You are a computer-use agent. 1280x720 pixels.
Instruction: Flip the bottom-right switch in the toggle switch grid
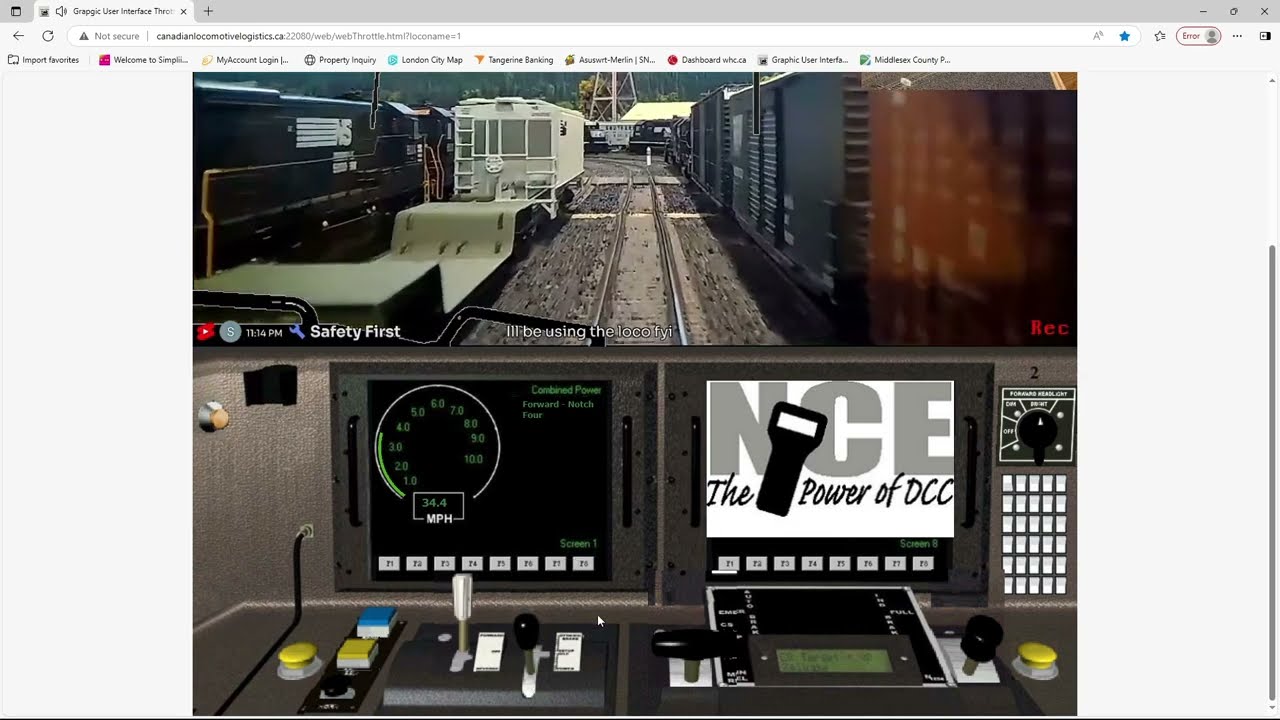(x=1060, y=584)
